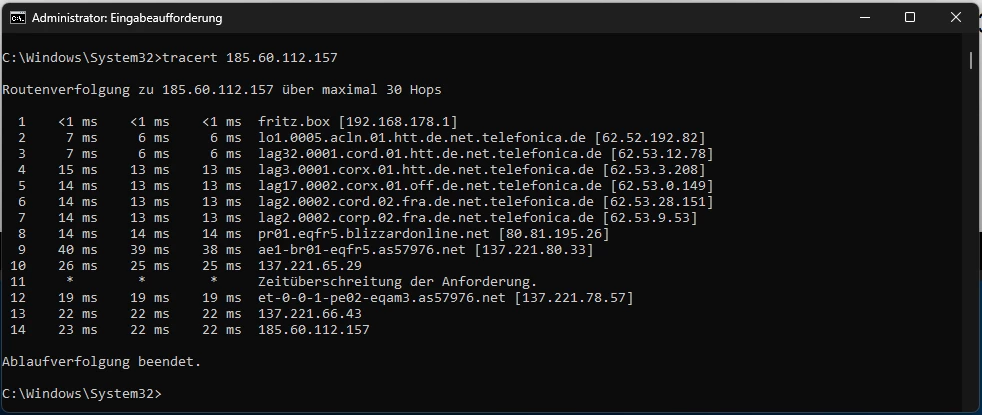Click the last C:\Windows\System32> prompt
982x415 pixels.
(81, 394)
